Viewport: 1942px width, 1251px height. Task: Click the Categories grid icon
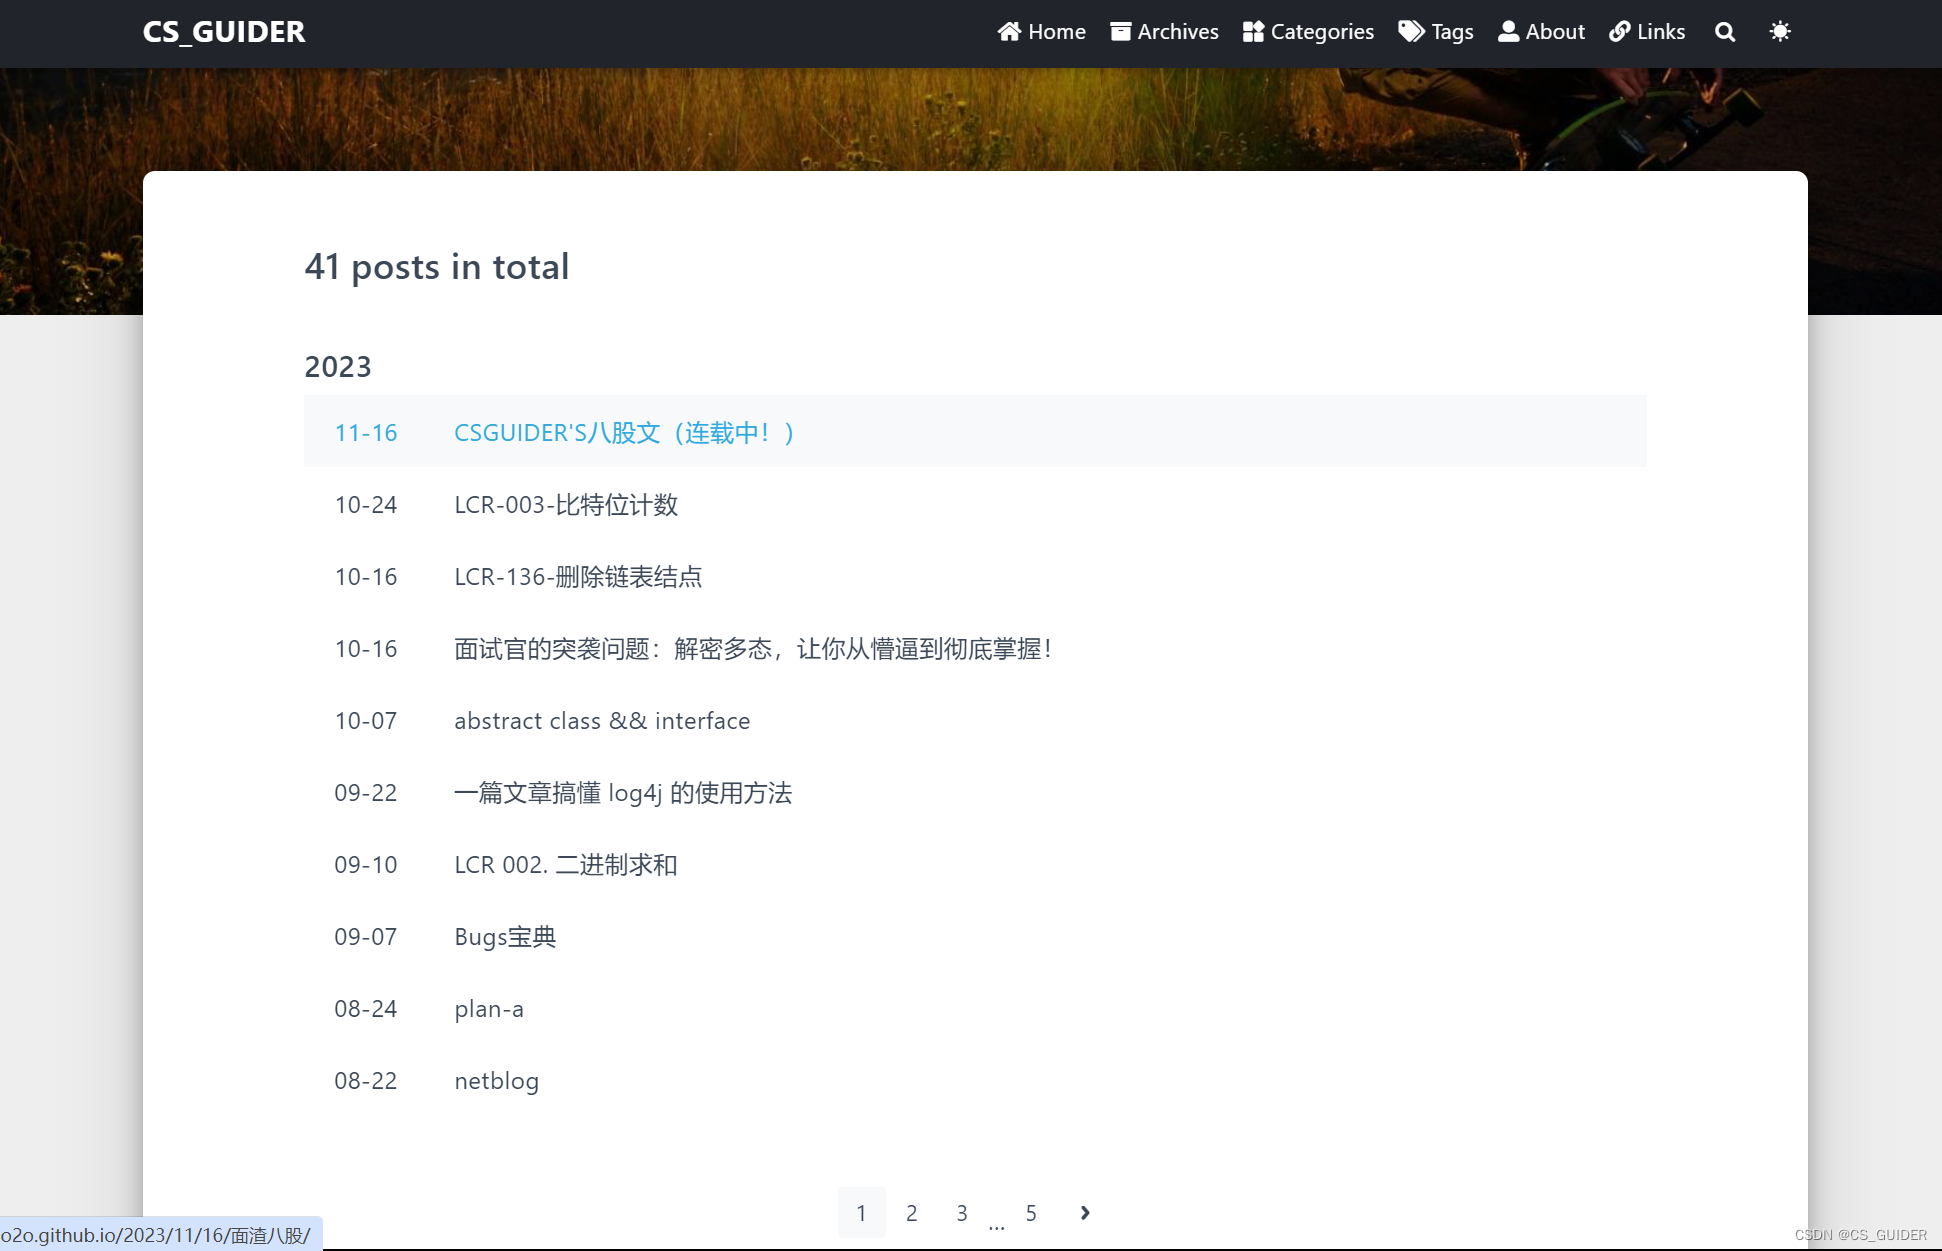[x=1253, y=31]
